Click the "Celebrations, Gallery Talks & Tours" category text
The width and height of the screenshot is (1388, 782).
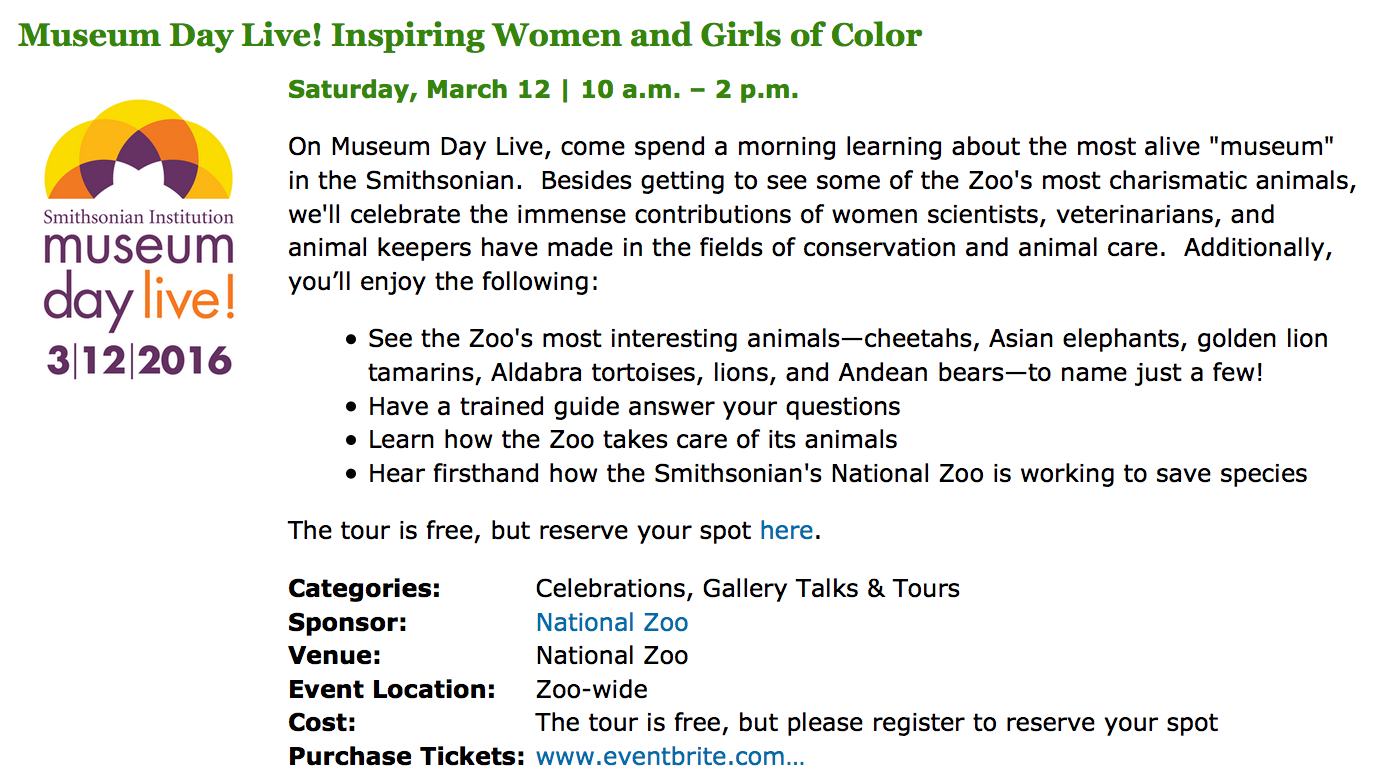point(747,589)
